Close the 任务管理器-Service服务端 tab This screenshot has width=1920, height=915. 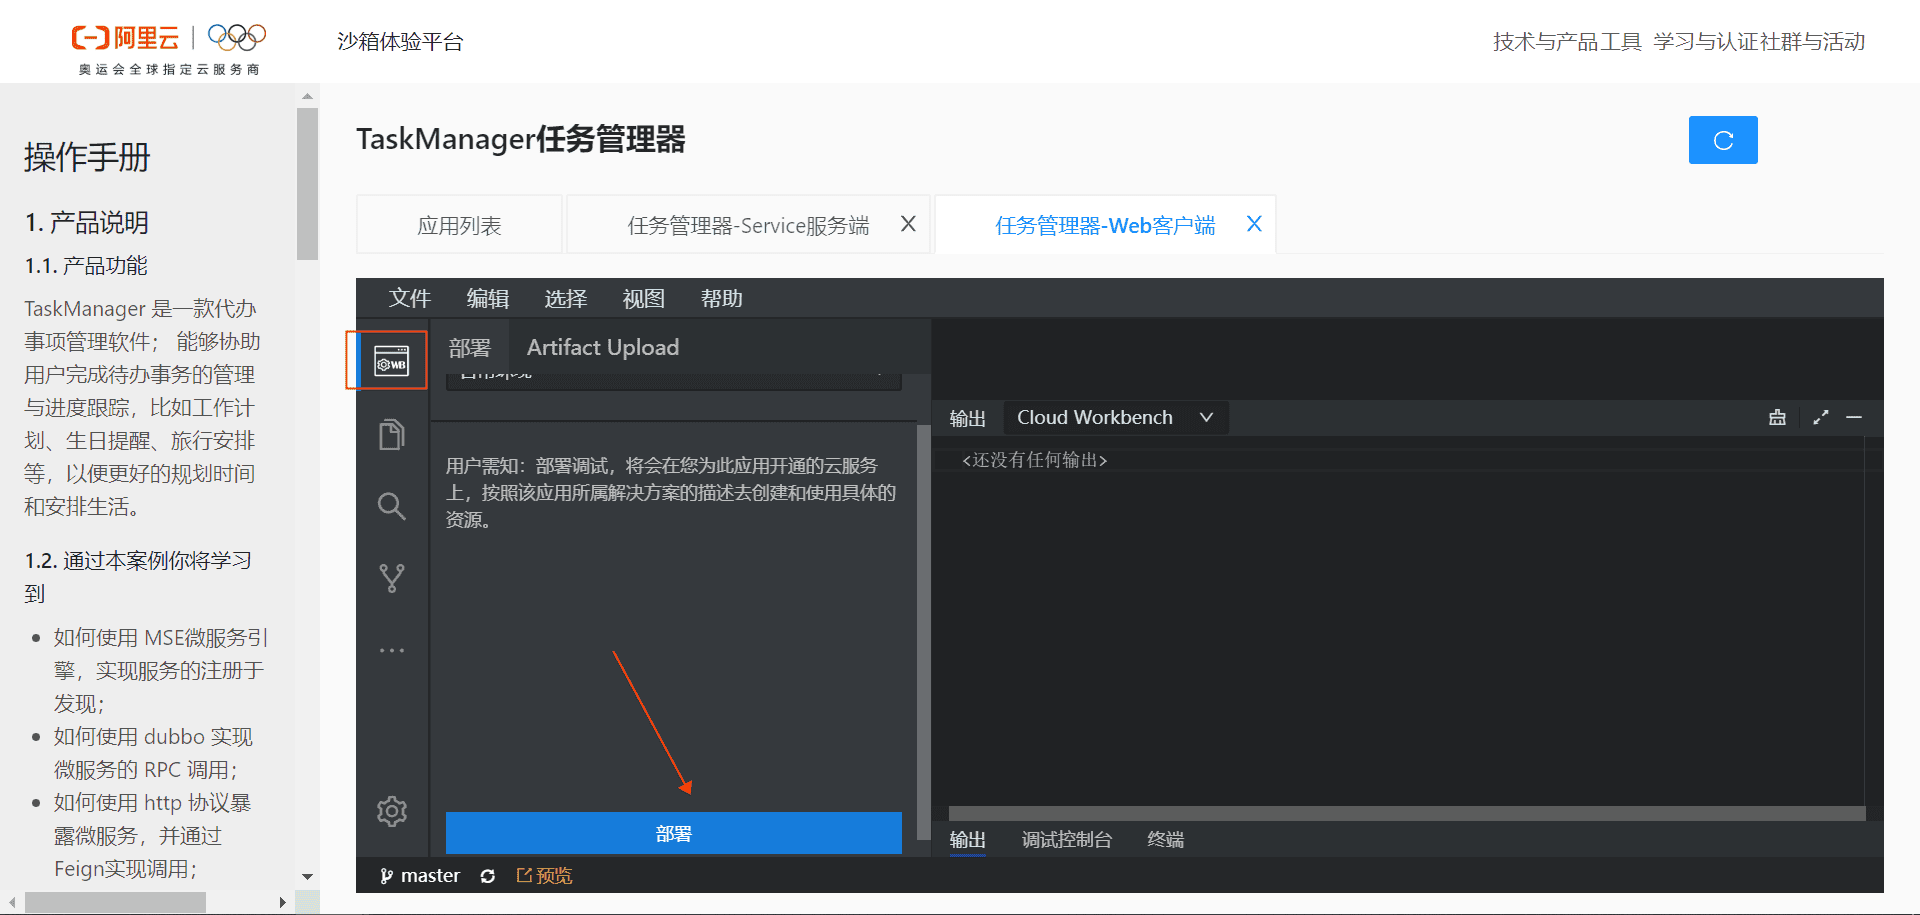pos(908,224)
